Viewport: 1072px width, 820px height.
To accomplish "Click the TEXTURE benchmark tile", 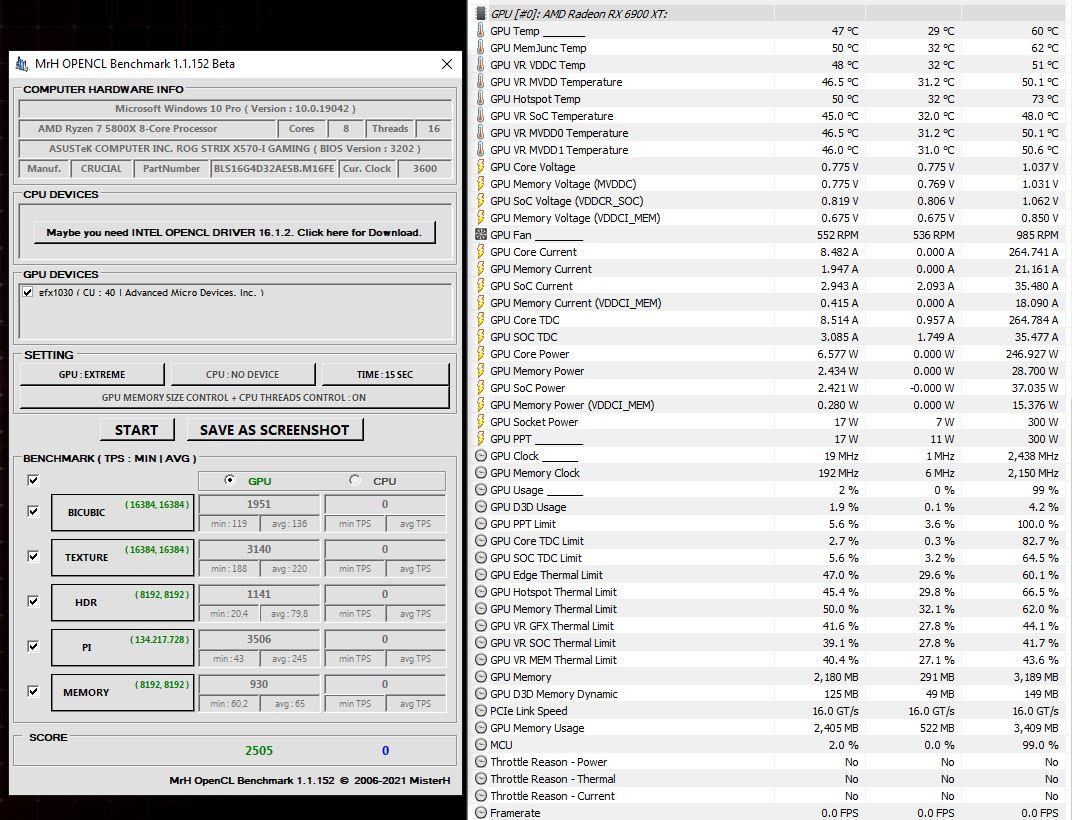I will [123, 557].
